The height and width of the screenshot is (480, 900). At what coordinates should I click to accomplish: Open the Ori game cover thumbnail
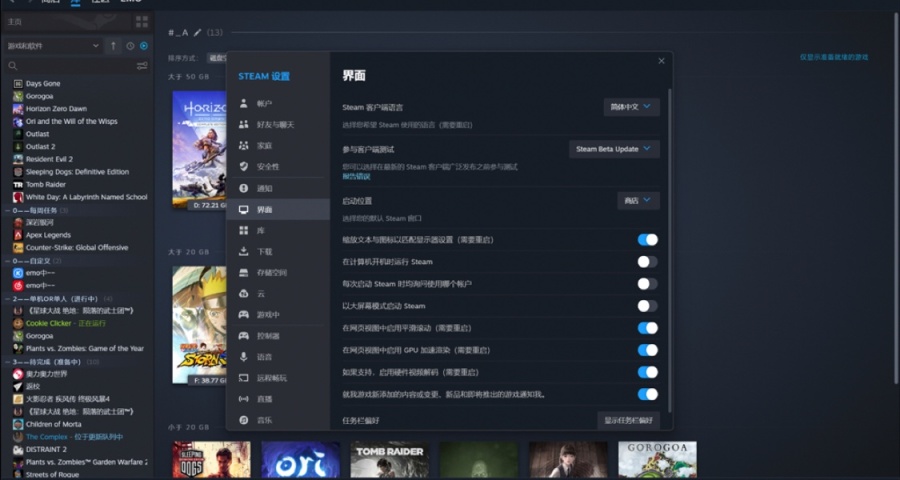[301, 459]
